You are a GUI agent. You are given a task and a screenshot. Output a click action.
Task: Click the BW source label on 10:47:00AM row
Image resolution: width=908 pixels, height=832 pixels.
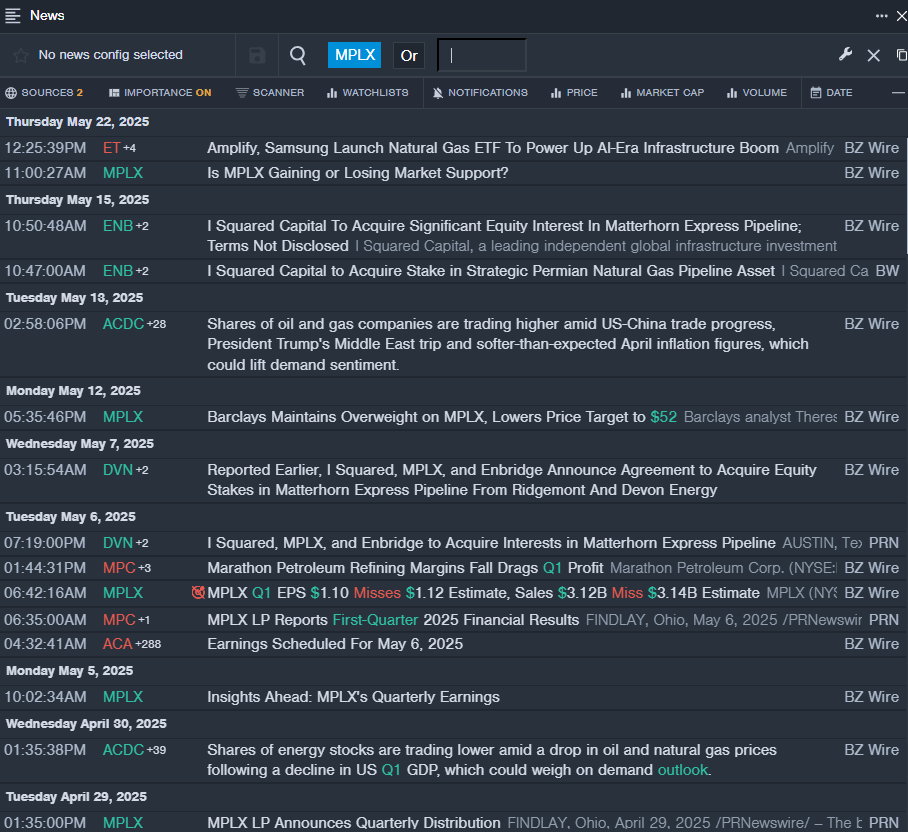(x=887, y=271)
